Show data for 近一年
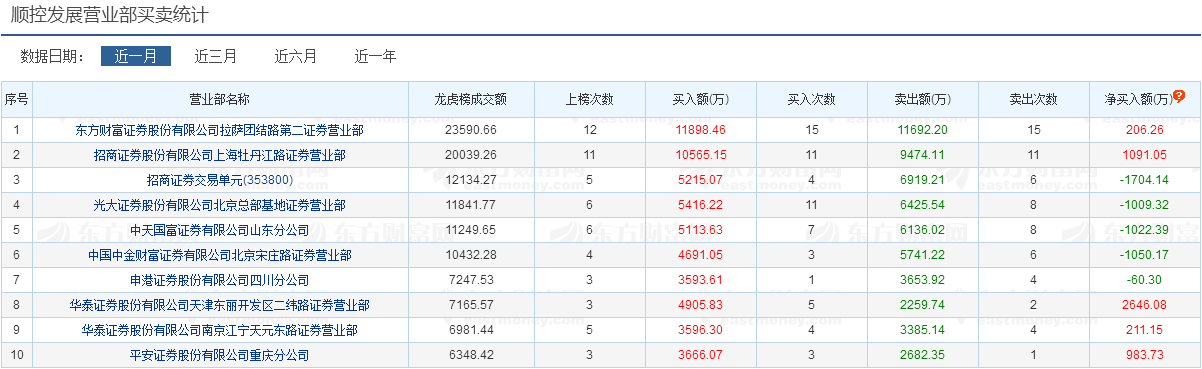1202x369 pixels. tap(376, 56)
